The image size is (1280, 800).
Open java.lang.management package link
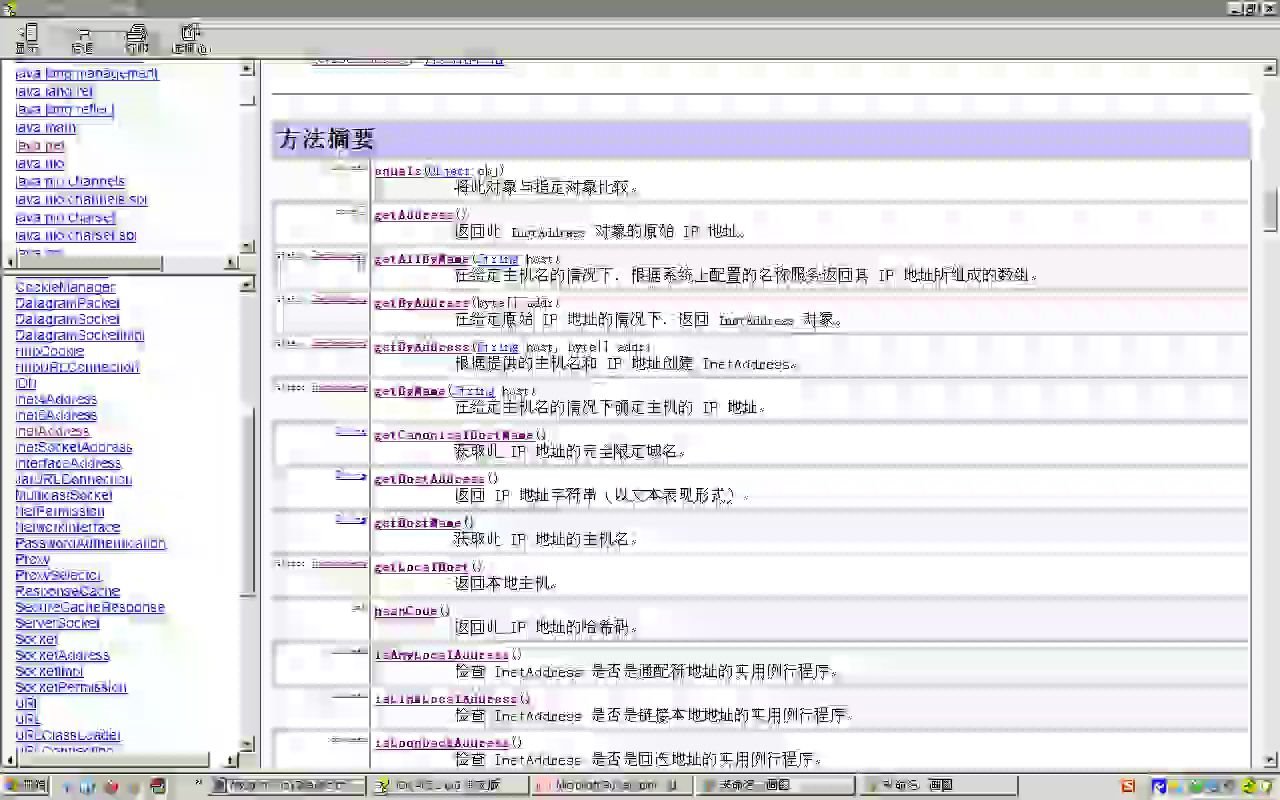(x=87, y=73)
